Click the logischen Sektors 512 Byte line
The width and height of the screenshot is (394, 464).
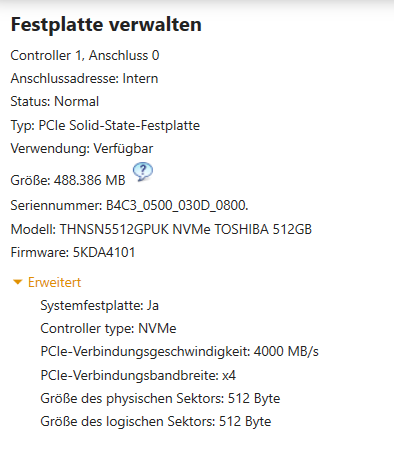pos(156,422)
